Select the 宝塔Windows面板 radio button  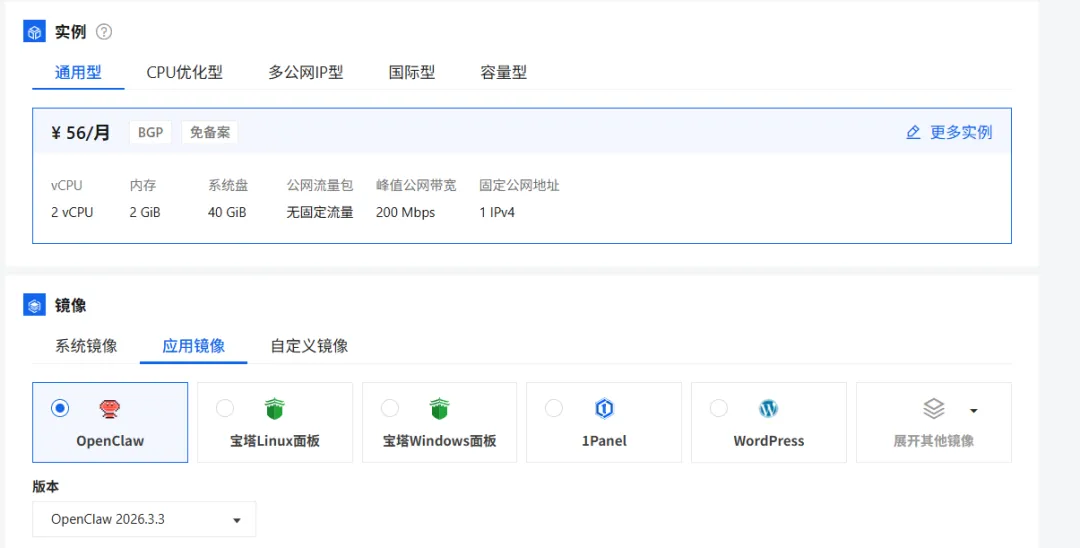point(390,408)
